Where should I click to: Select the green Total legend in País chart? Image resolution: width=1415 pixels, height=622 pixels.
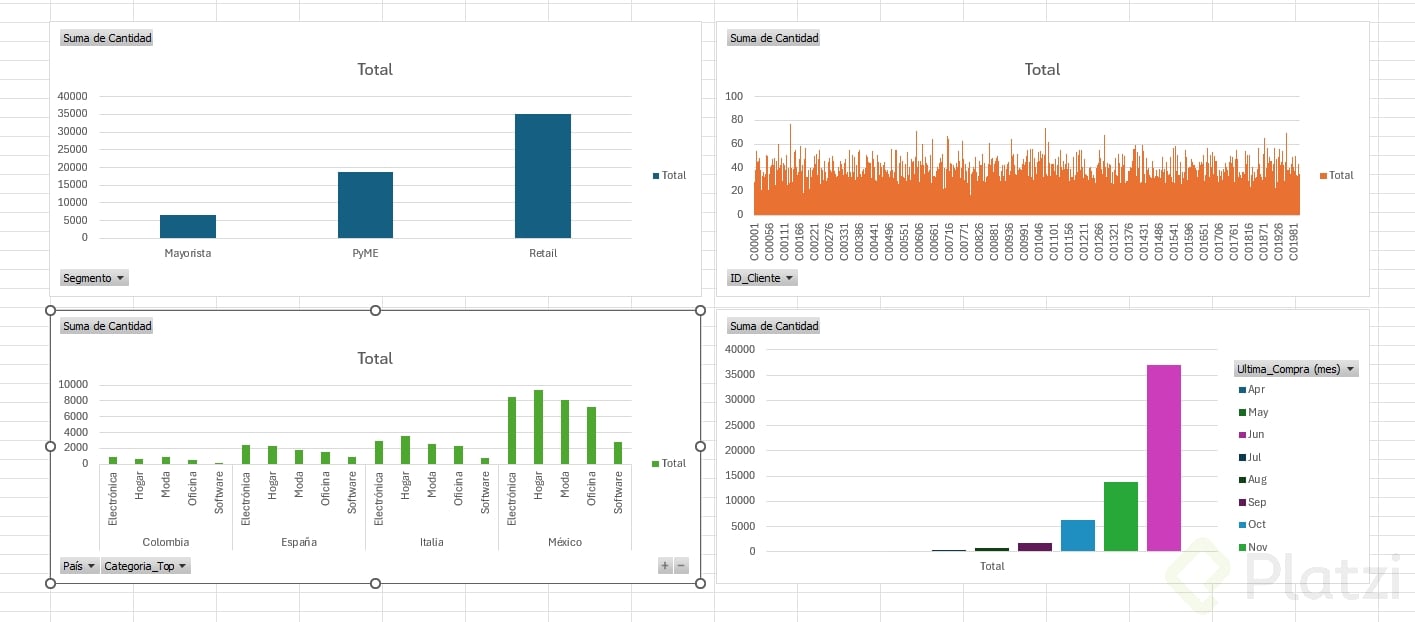[669, 463]
